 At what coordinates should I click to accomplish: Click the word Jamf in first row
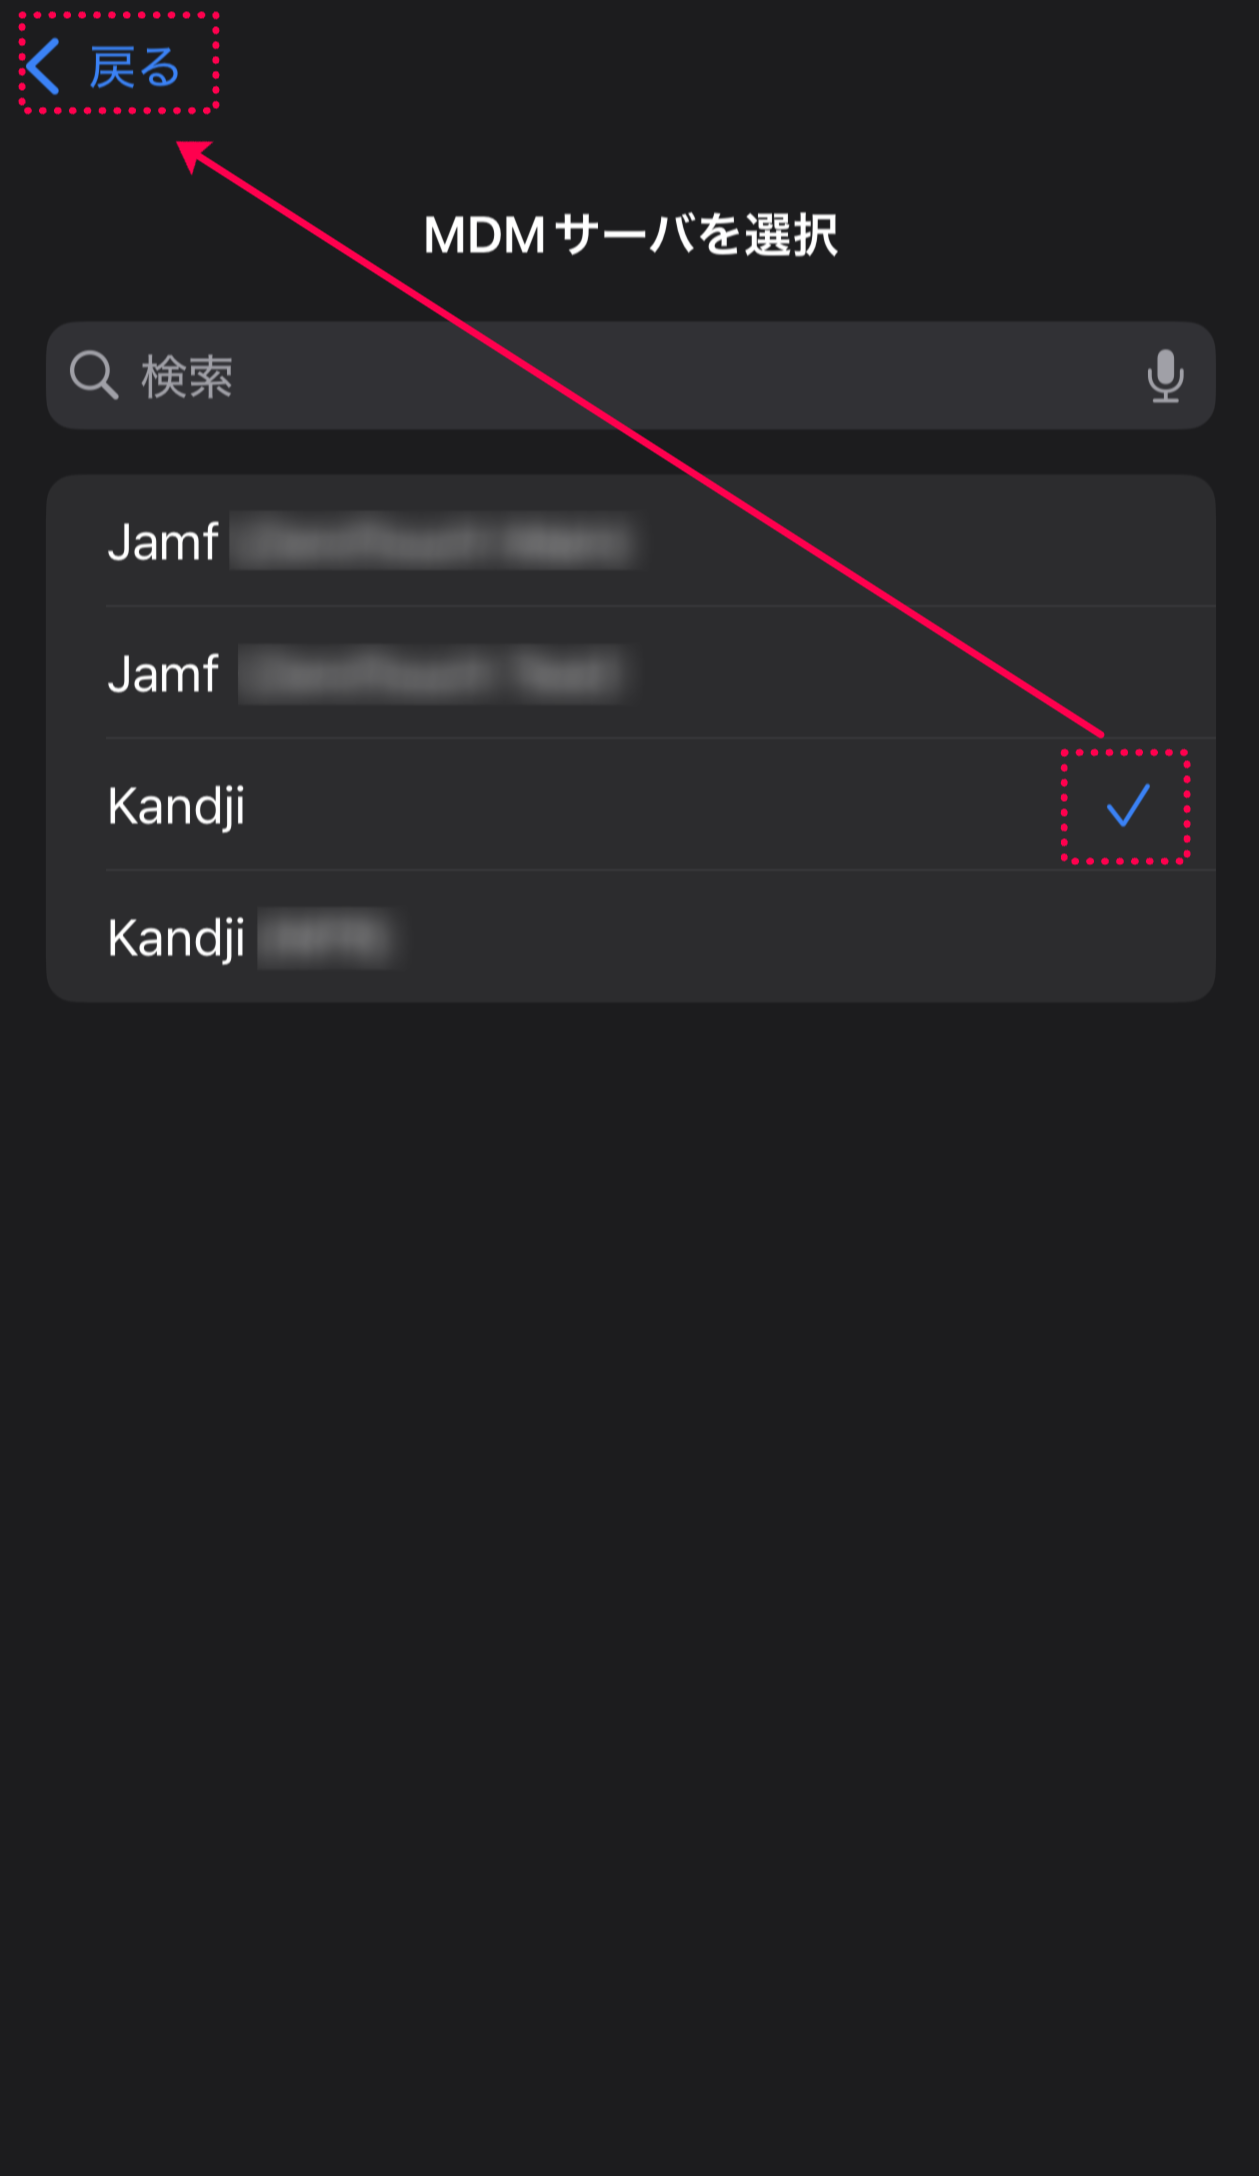tap(163, 541)
